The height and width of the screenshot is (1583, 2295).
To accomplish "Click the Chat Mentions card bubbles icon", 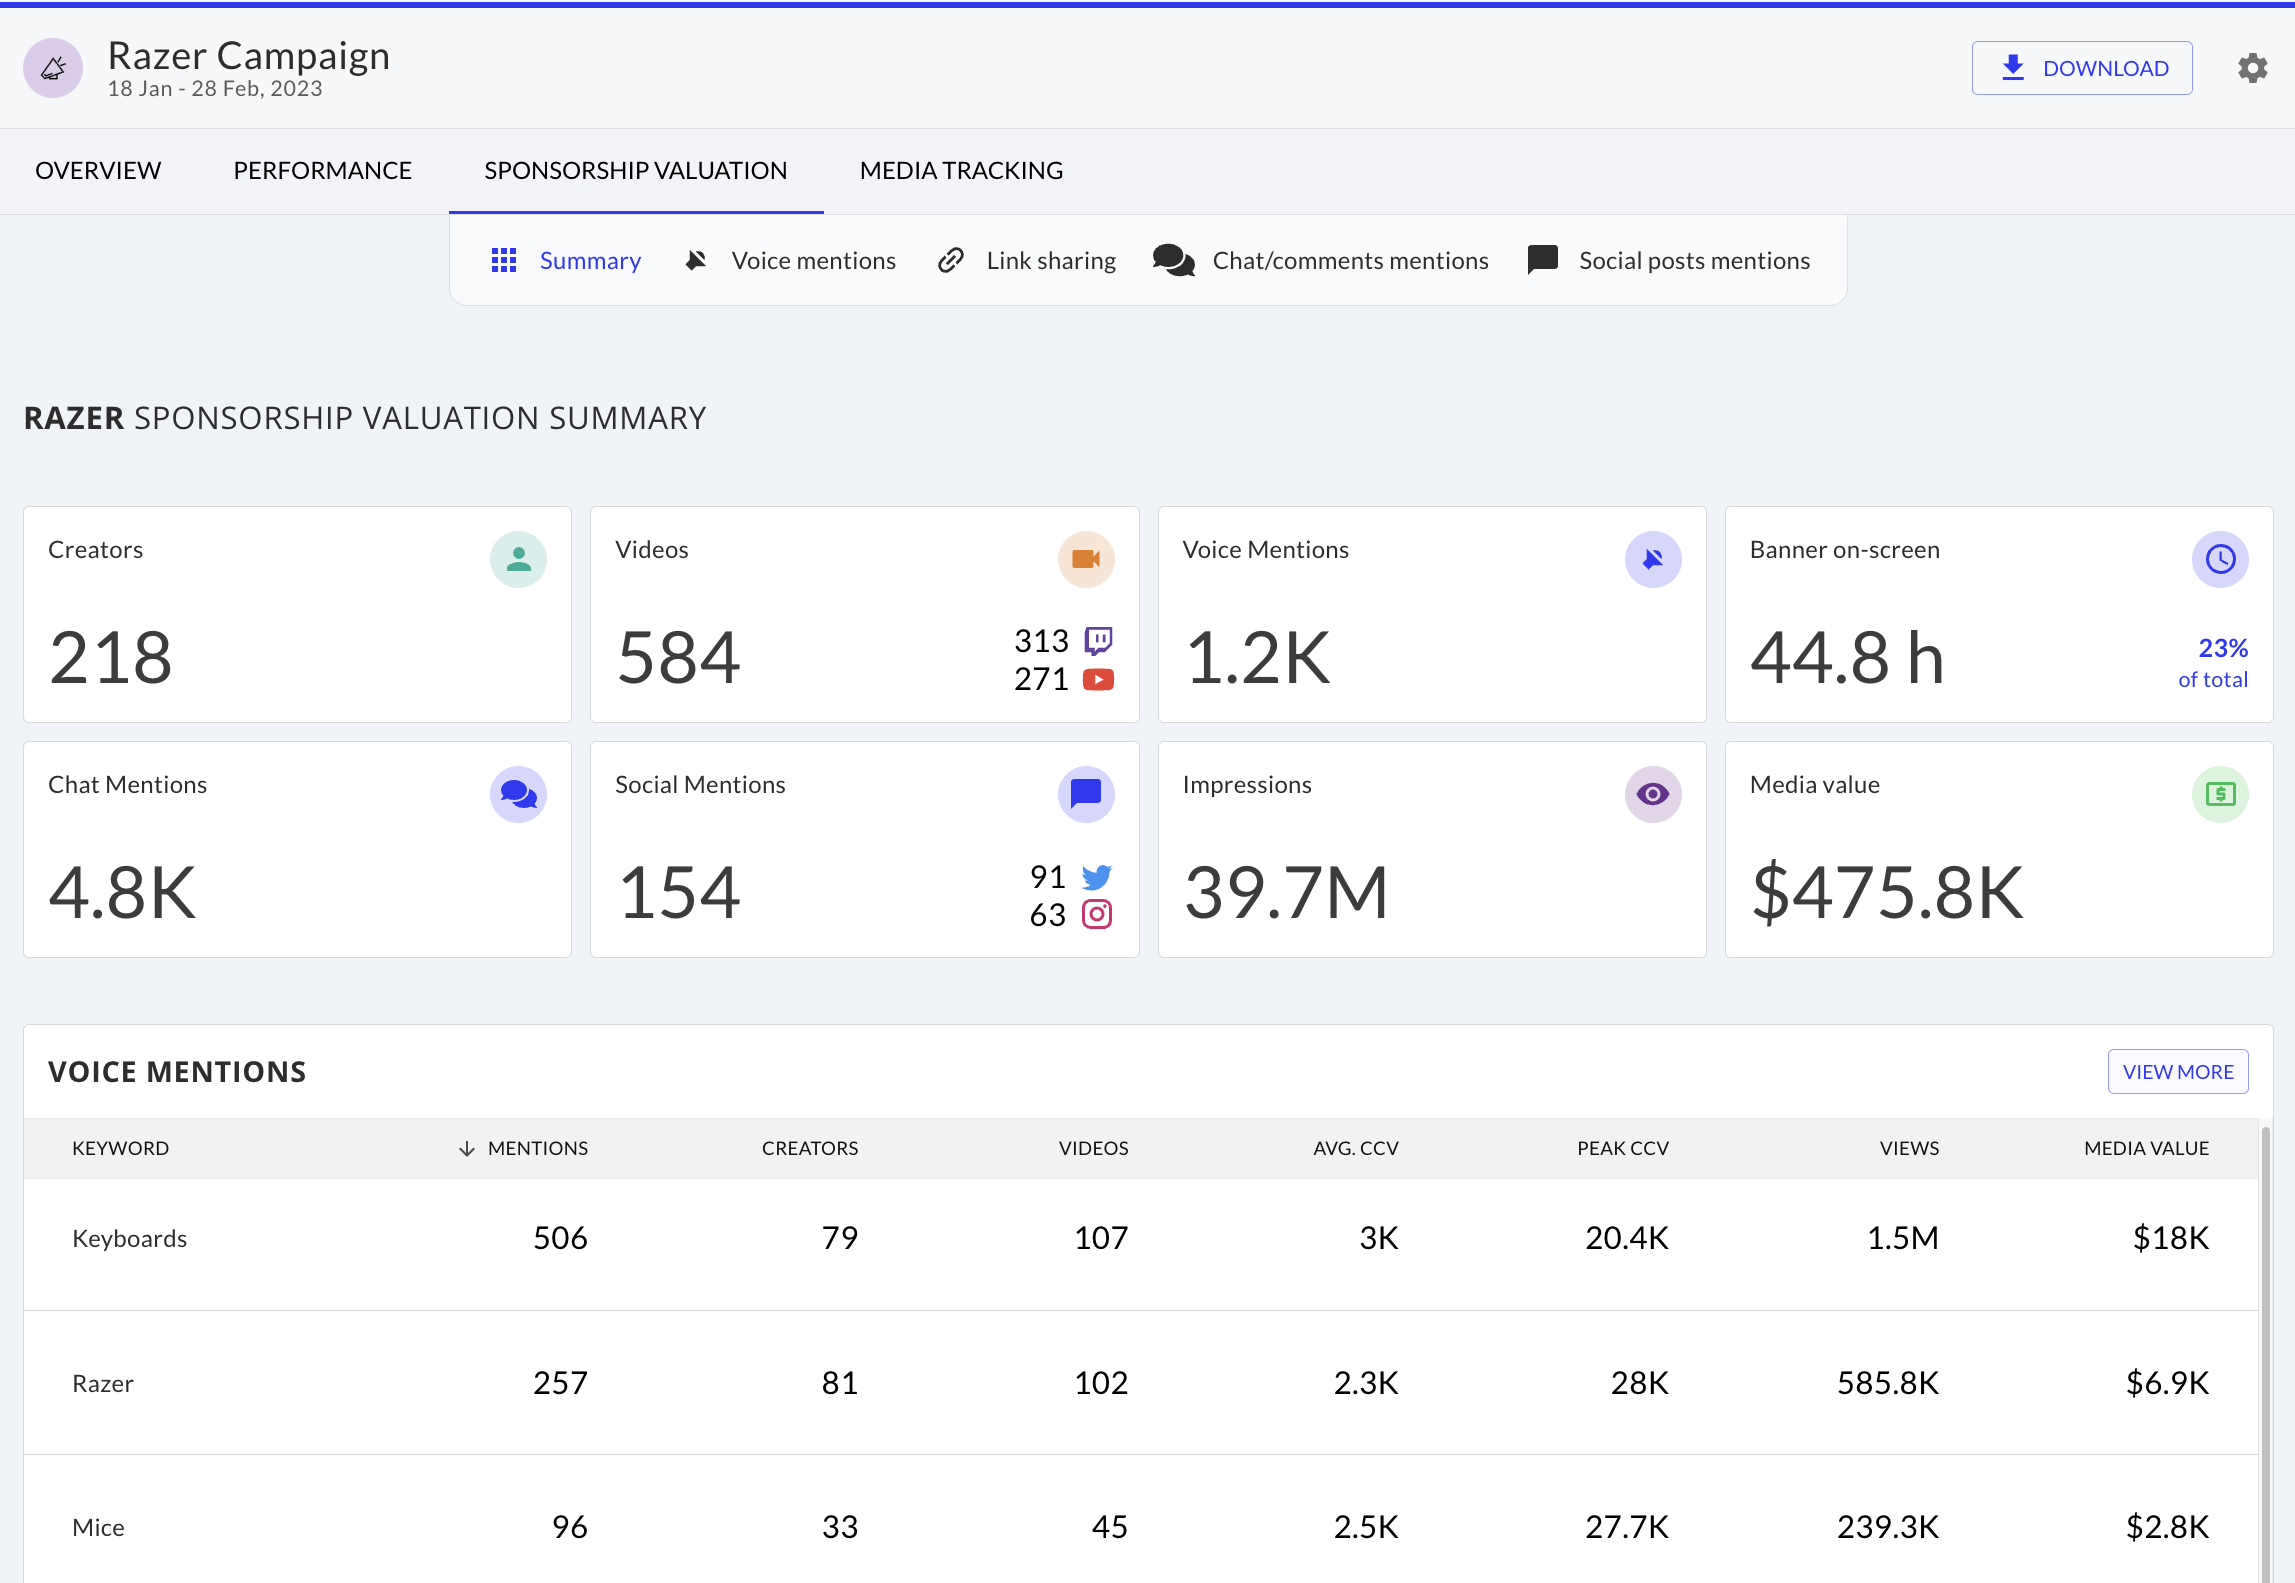I will click(518, 794).
